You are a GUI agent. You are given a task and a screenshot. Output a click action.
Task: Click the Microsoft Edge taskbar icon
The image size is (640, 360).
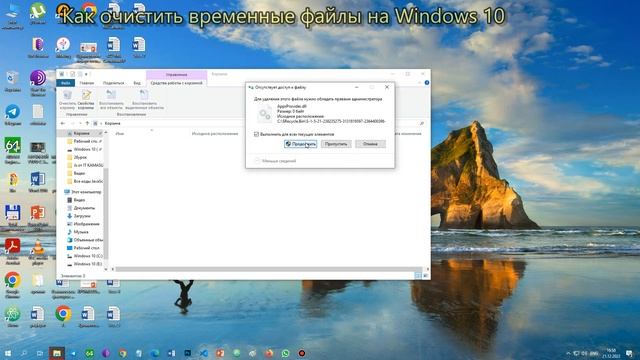pos(155,353)
